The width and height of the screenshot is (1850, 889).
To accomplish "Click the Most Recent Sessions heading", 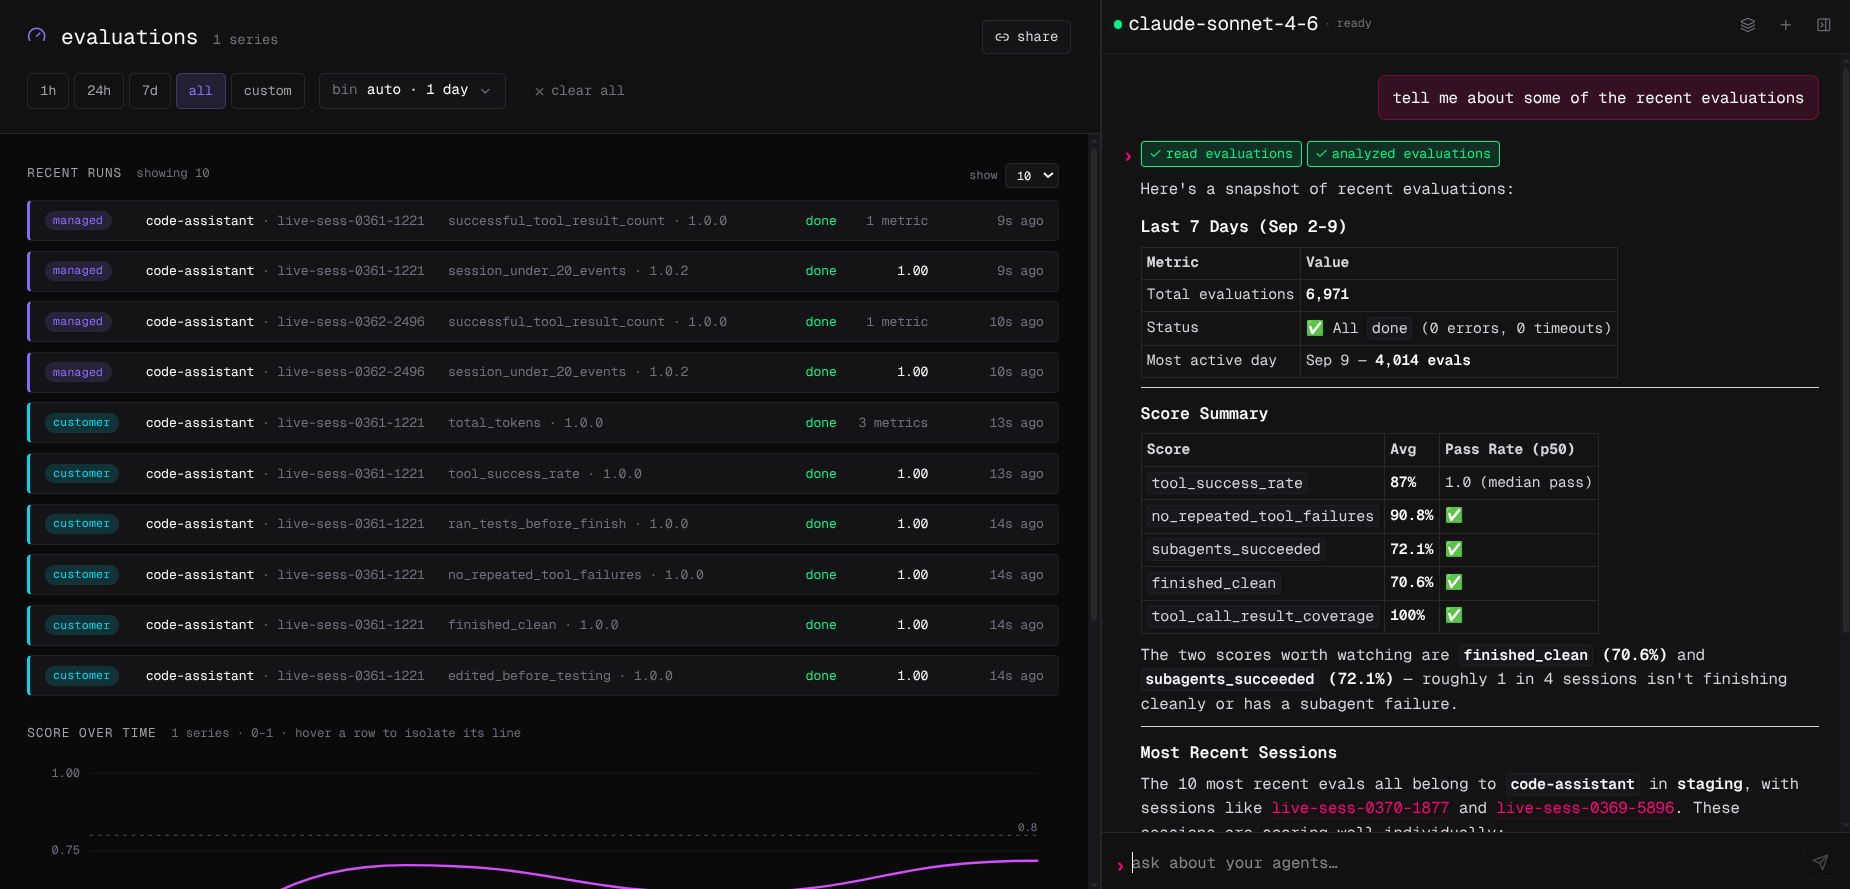I will [x=1238, y=753].
